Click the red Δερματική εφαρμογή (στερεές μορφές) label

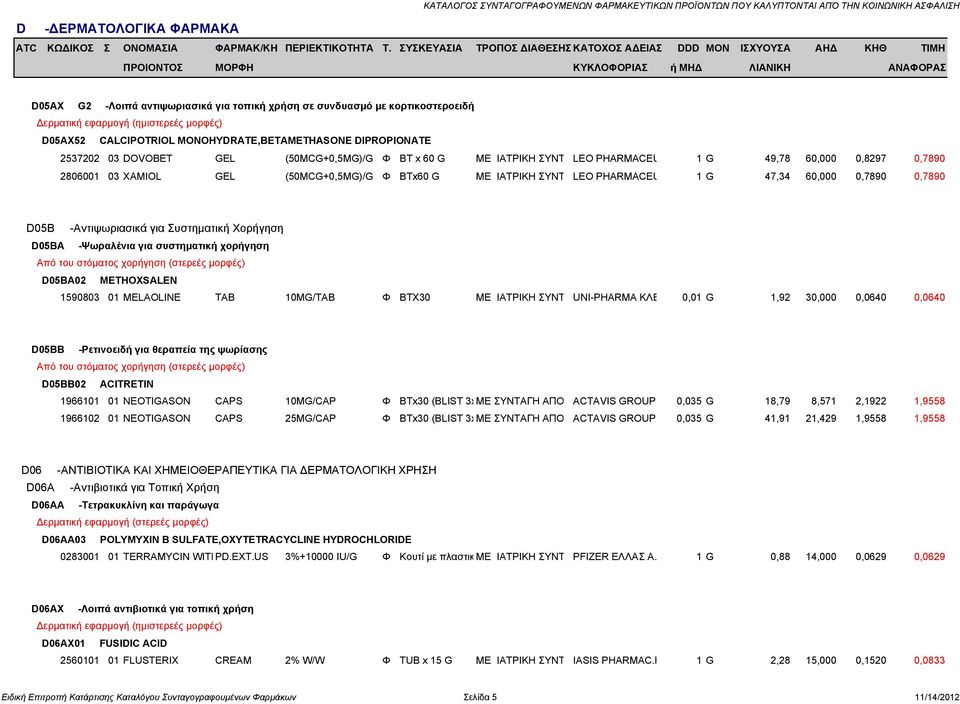tap(122, 523)
